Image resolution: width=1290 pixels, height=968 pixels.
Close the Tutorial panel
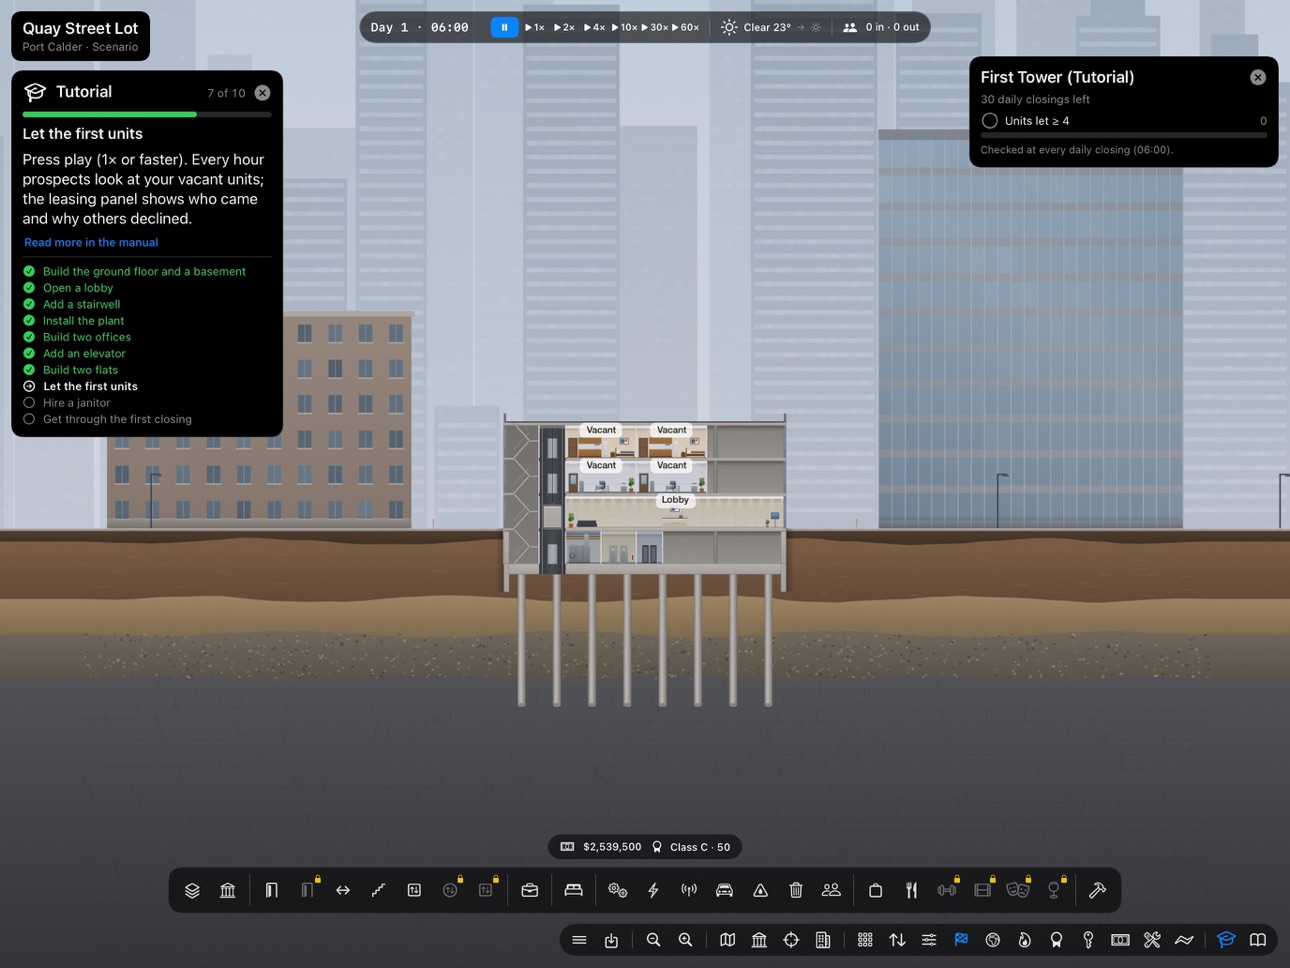click(262, 92)
